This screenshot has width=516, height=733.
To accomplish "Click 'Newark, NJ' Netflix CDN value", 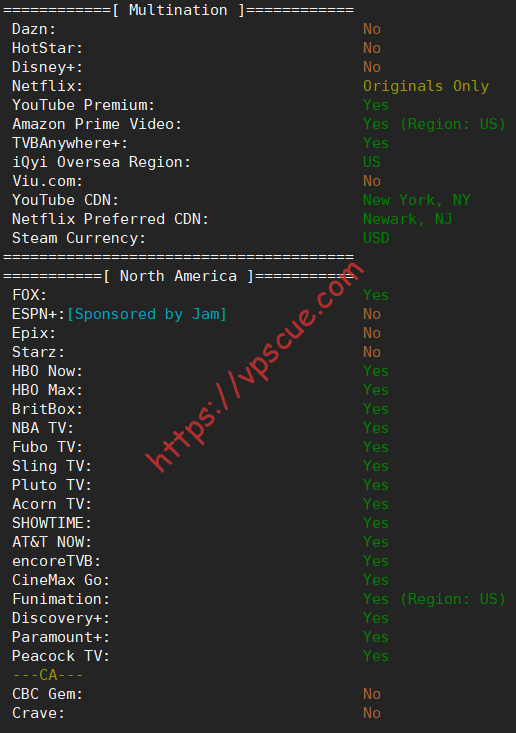I will [407, 219].
